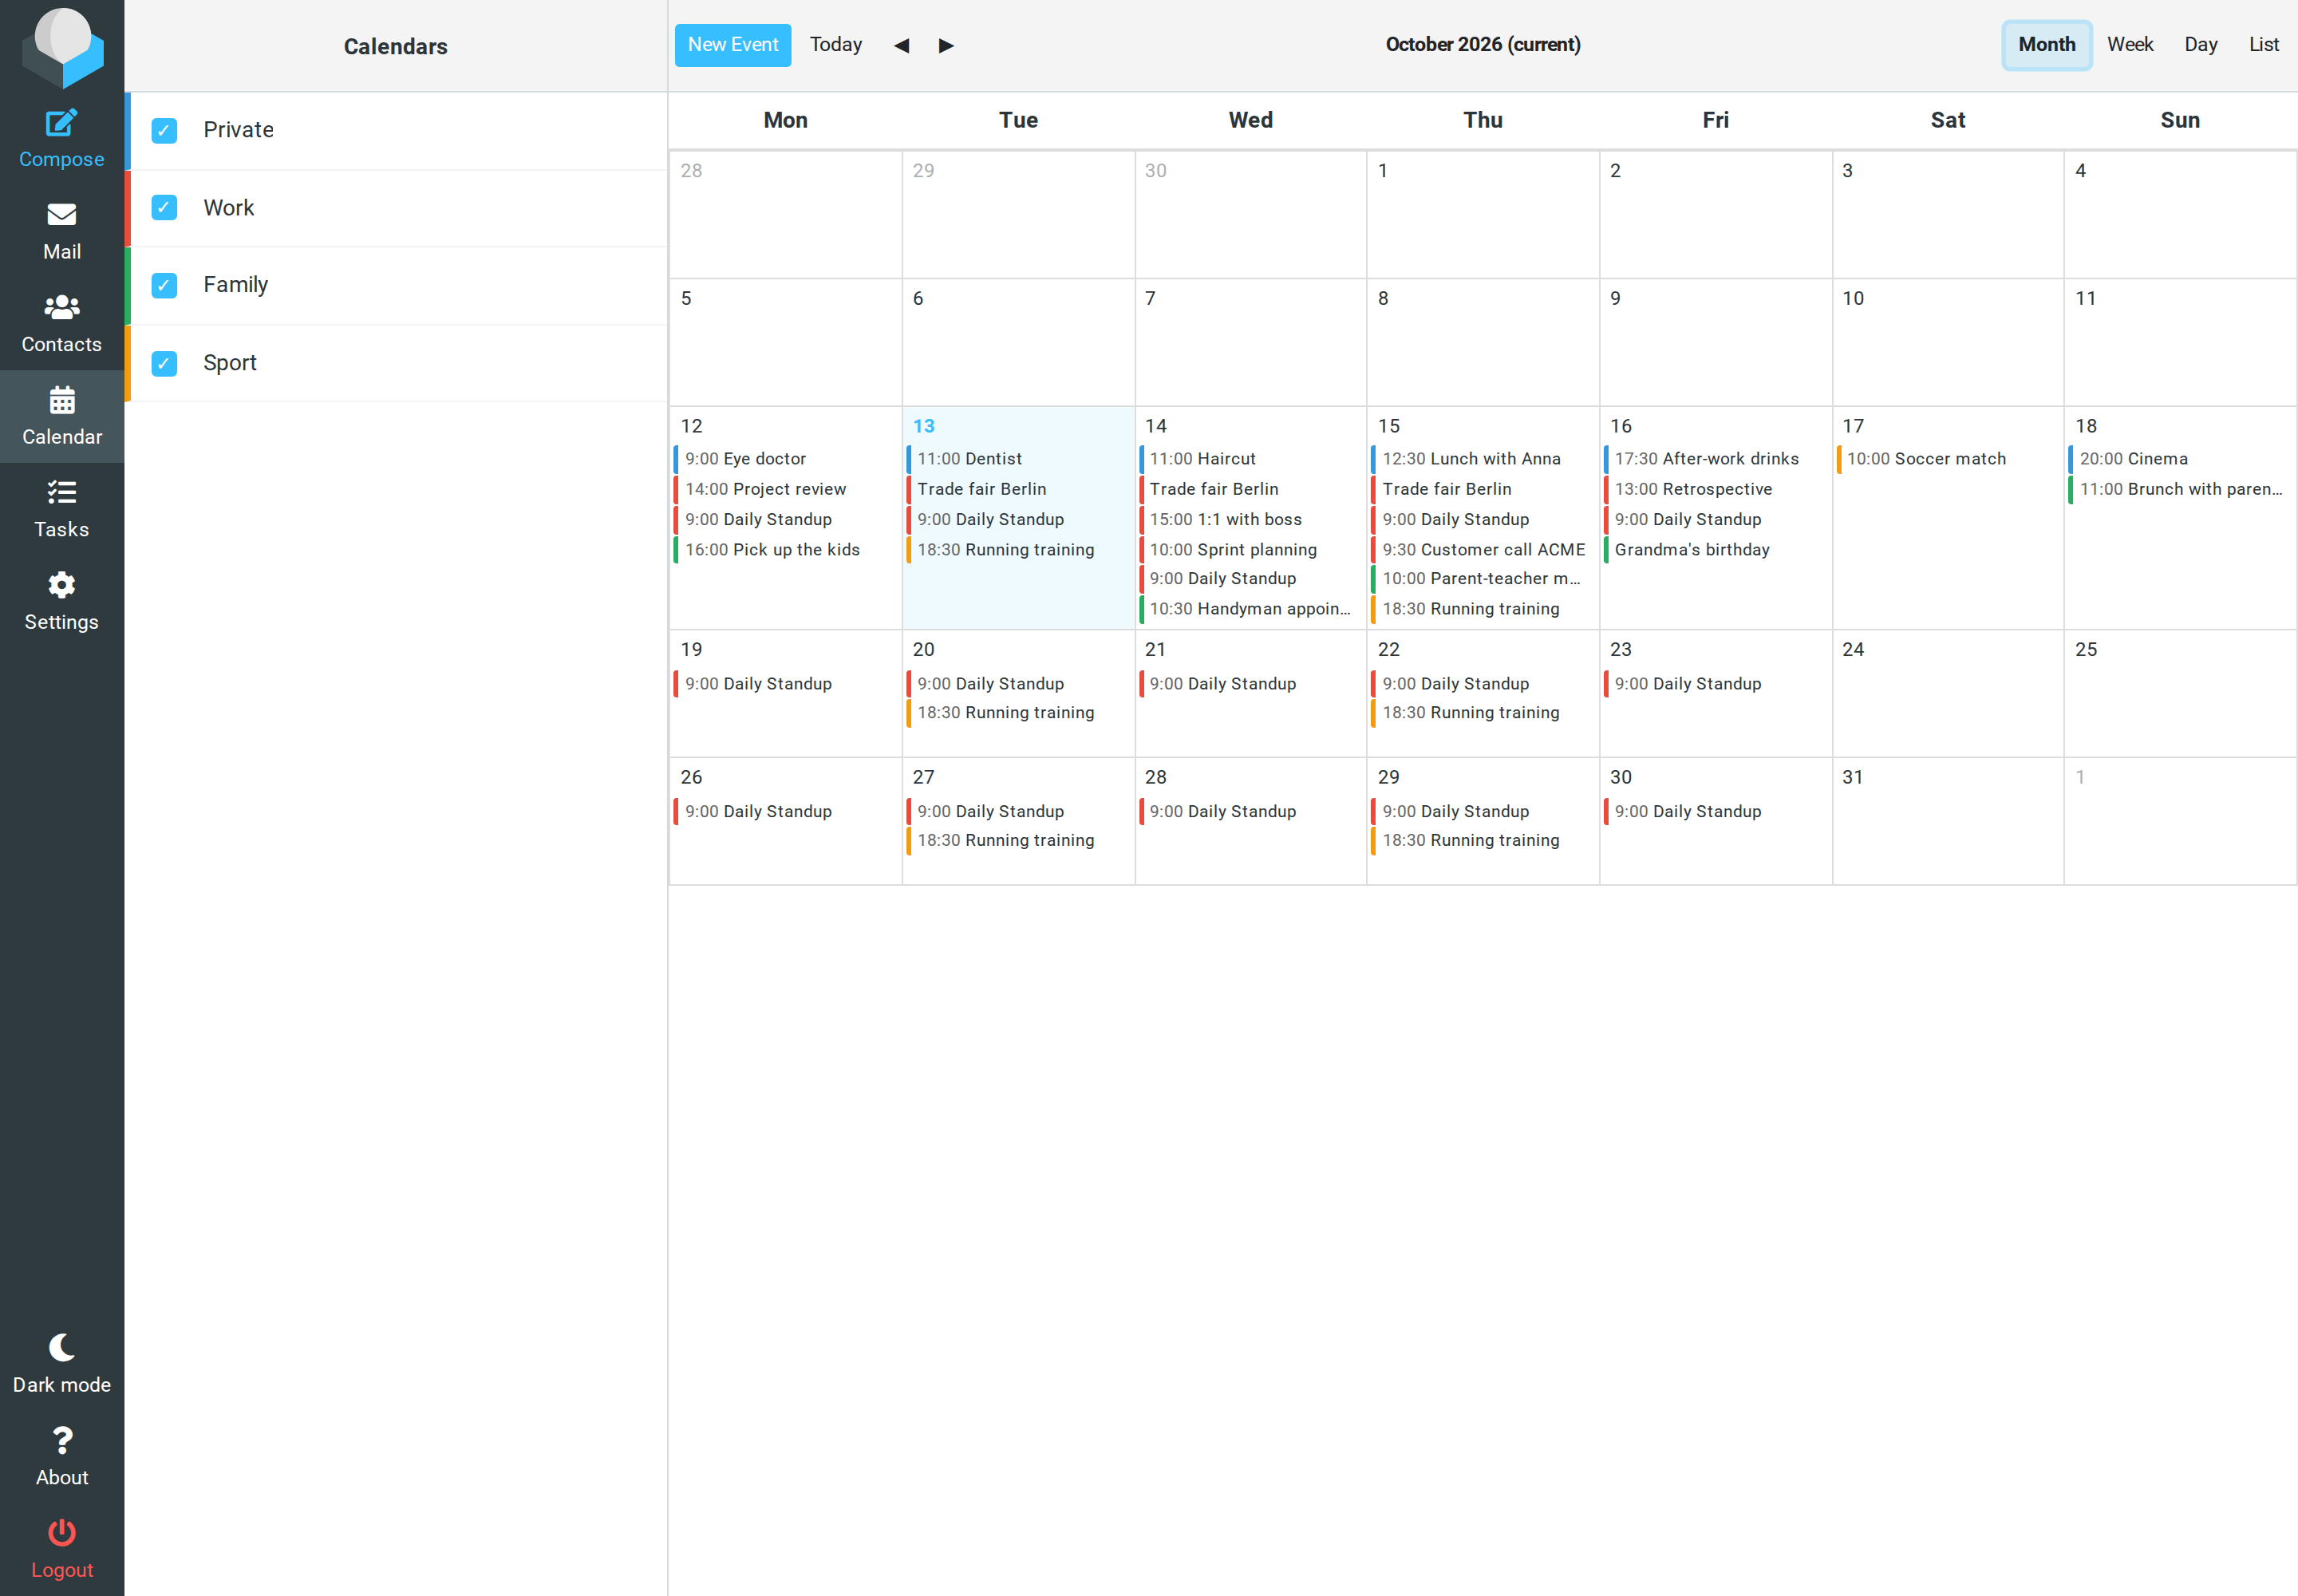Uncheck the Private calendar checkbox
Image resolution: width=2298 pixels, height=1596 pixels.
click(x=164, y=130)
